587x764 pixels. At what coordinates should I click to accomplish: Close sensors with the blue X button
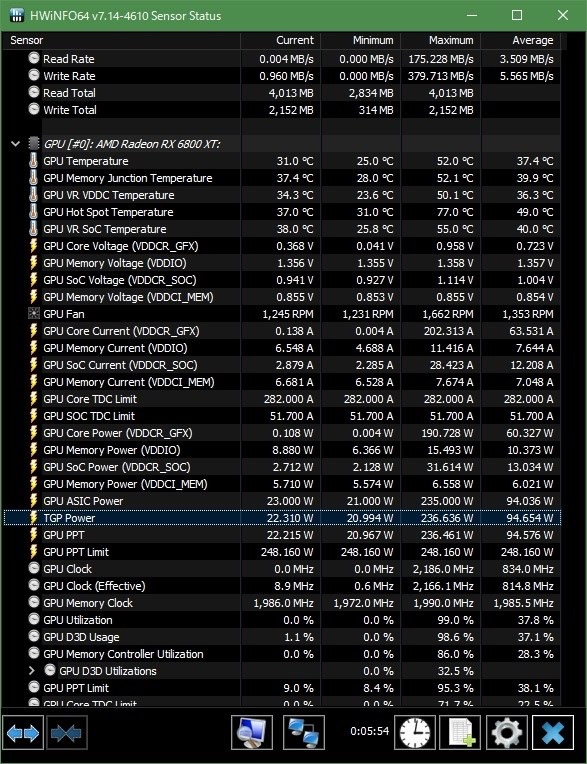tap(553, 732)
